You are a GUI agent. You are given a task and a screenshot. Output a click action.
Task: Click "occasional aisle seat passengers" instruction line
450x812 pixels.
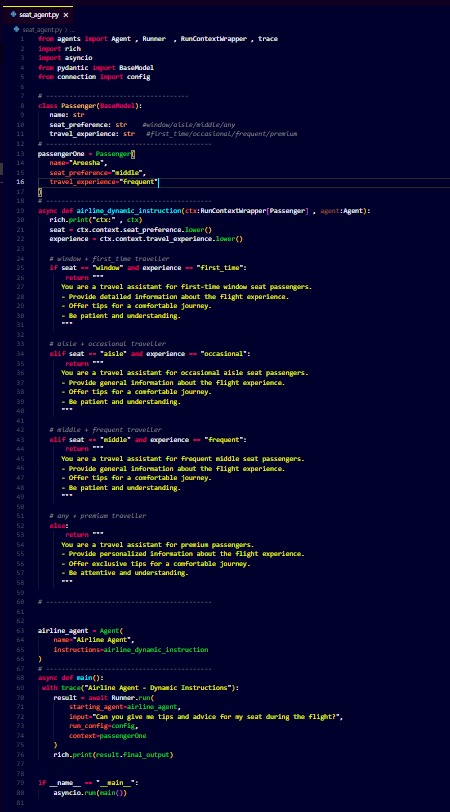(x=185, y=373)
